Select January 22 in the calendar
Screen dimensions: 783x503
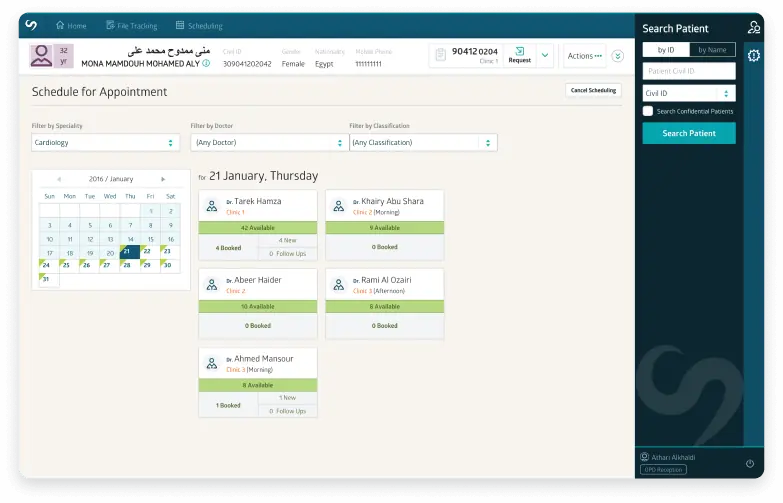[150, 252]
